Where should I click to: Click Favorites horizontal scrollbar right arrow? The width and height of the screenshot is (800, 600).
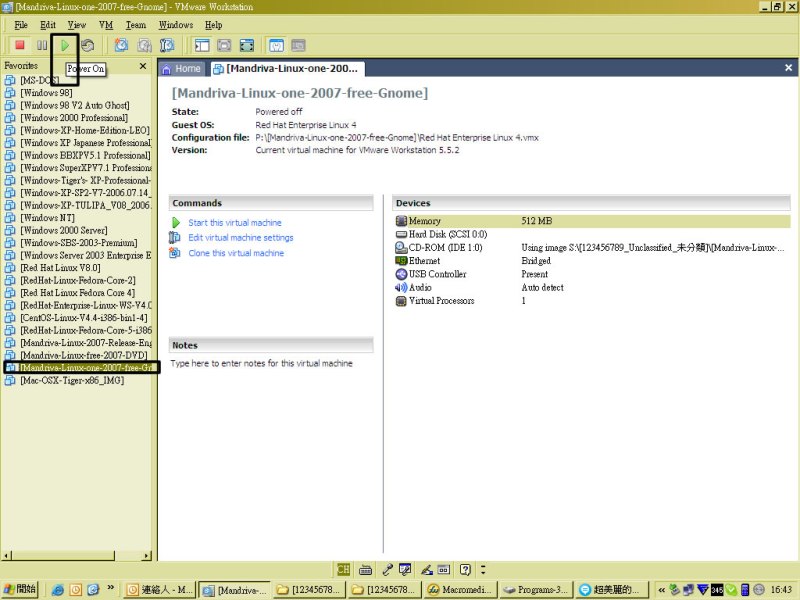[x=147, y=556]
